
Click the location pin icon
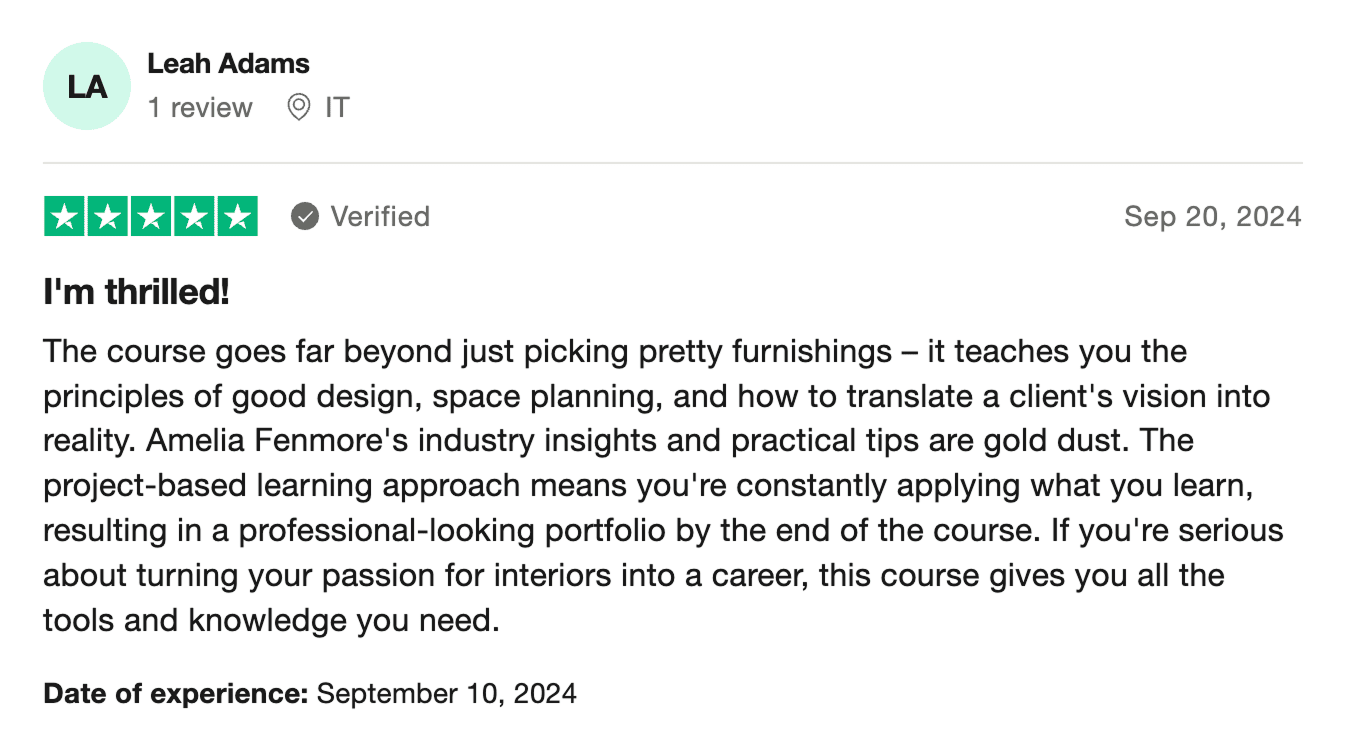tap(298, 107)
